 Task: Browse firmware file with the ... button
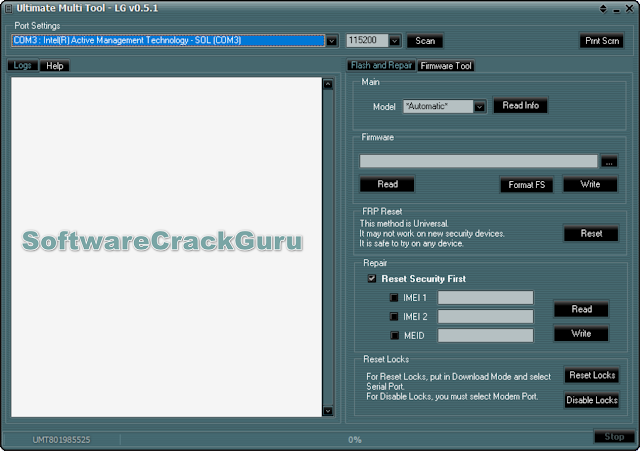pyautogui.click(x=609, y=161)
